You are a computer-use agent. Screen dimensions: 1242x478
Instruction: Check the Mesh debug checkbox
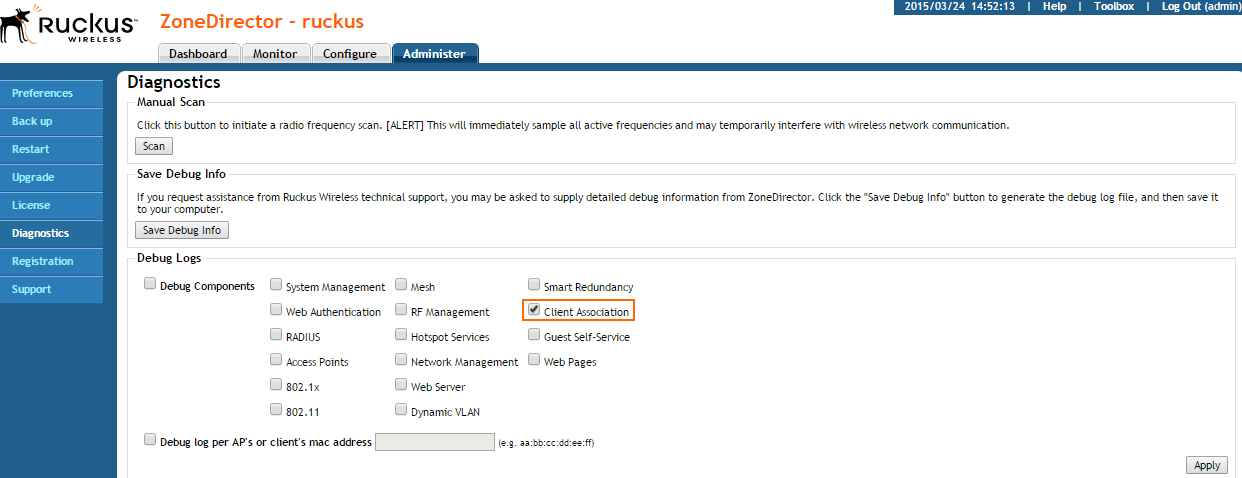click(x=401, y=285)
